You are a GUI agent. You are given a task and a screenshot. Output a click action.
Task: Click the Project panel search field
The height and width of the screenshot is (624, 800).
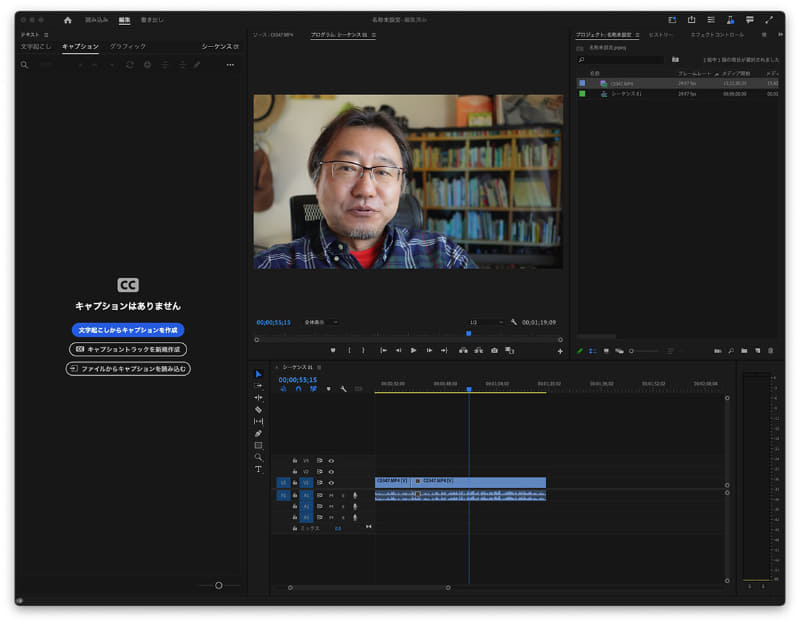[x=625, y=60]
